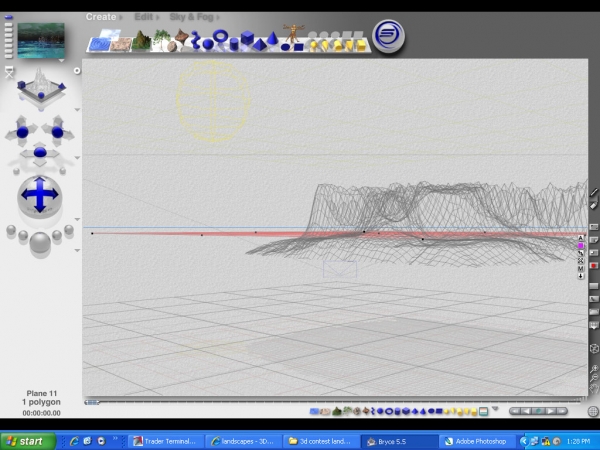Add a terrain mountain object

click(x=142, y=40)
